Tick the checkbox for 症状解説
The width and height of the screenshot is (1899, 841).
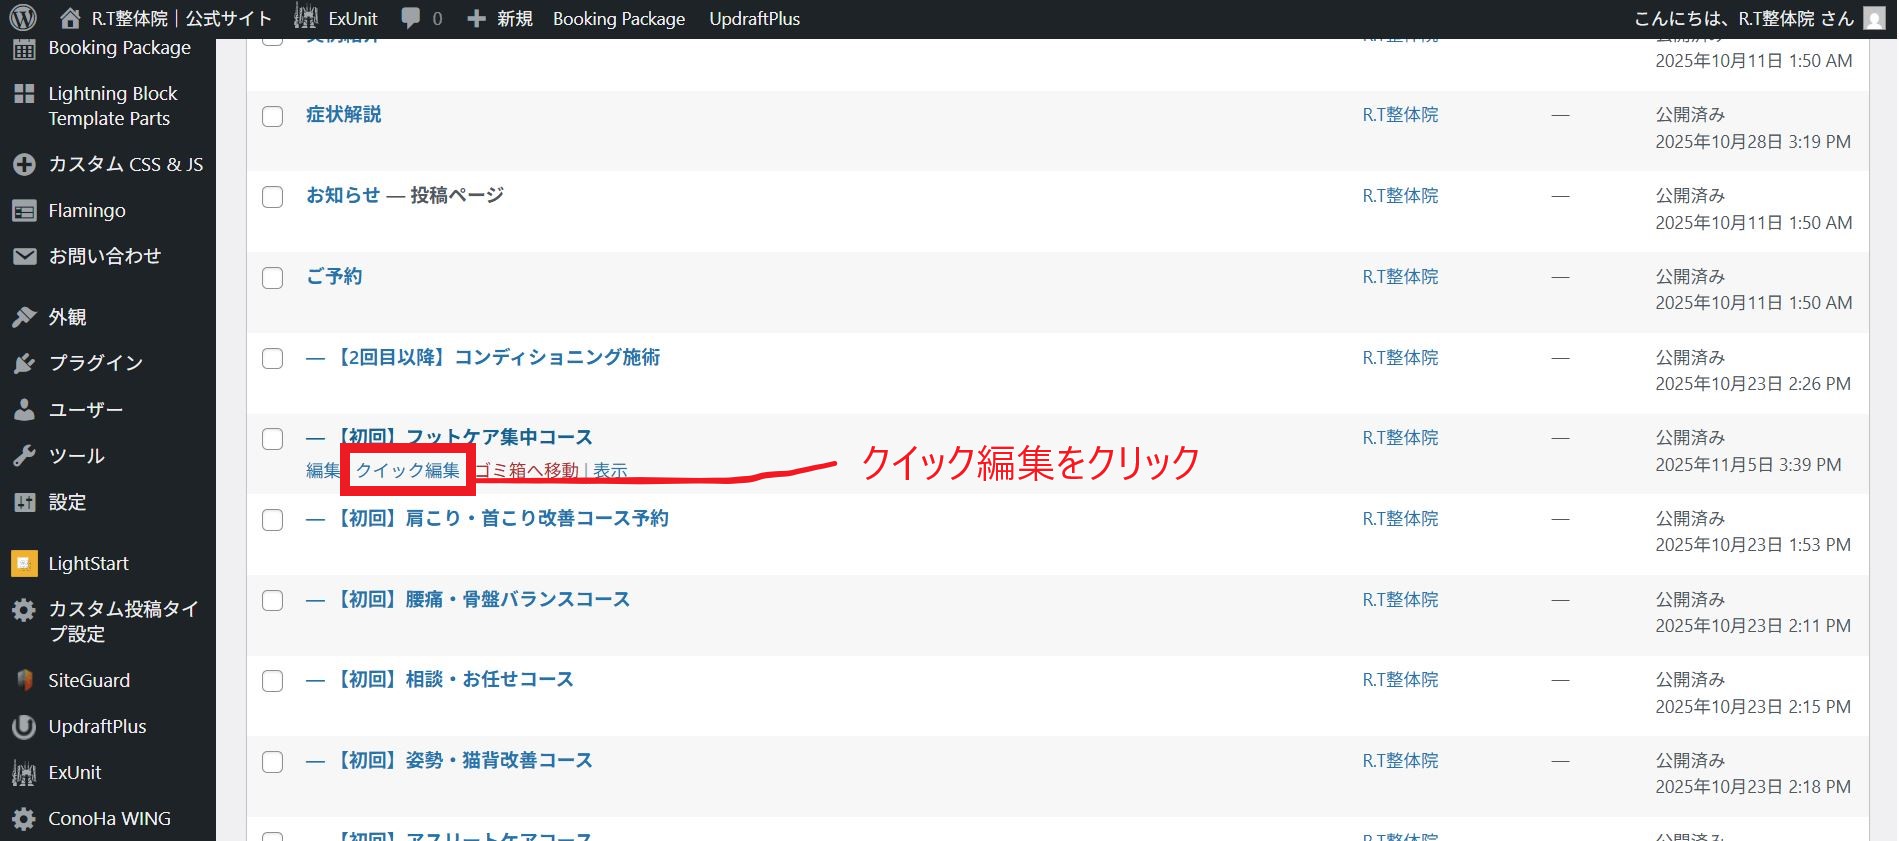272,116
